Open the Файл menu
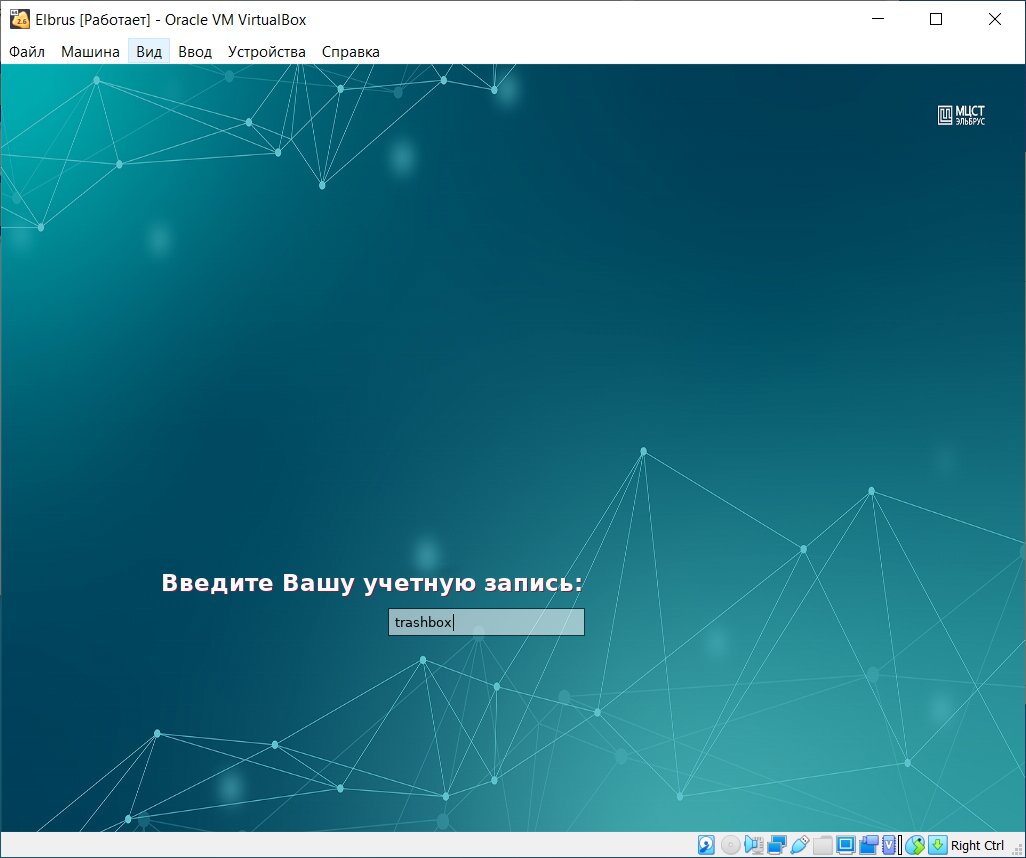1026x858 pixels. (x=27, y=52)
